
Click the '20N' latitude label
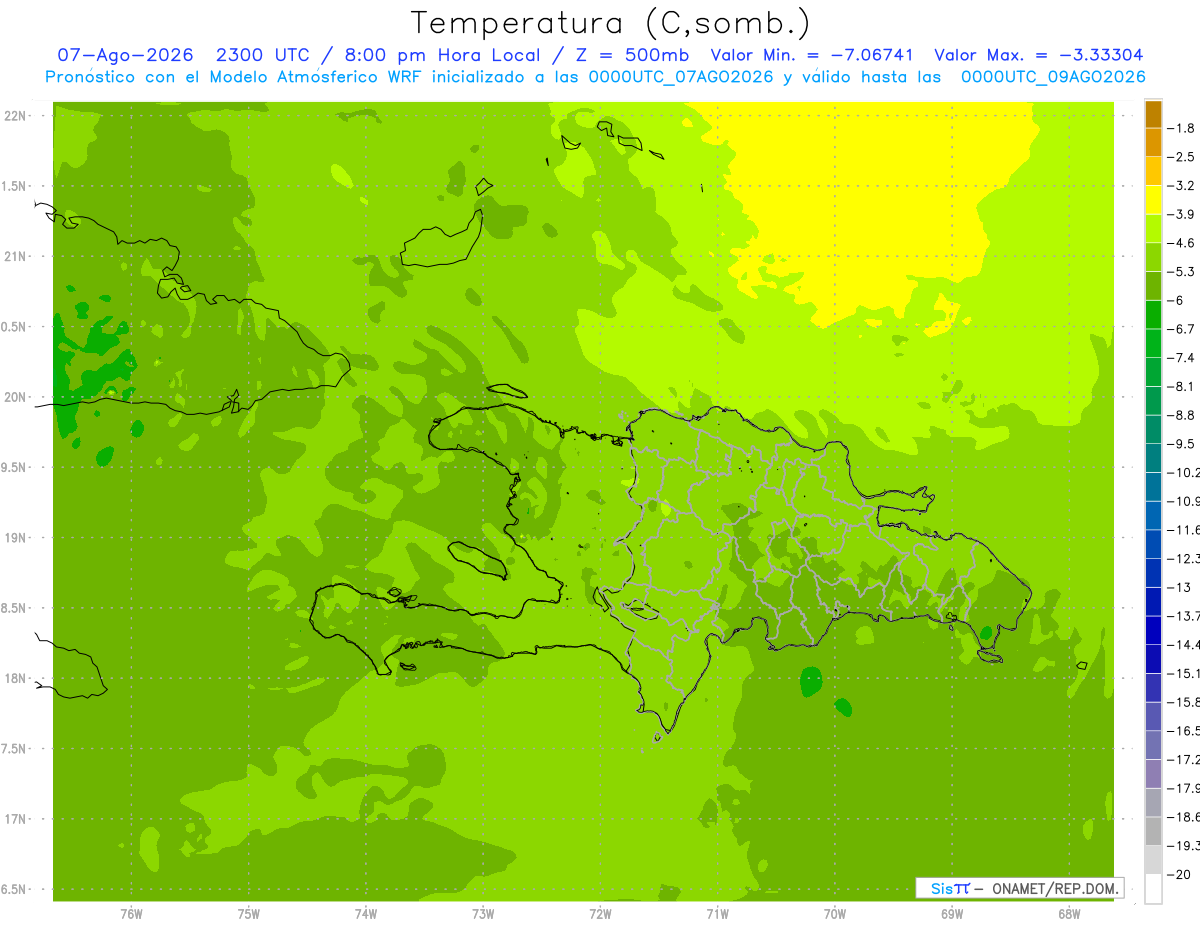pos(15,397)
